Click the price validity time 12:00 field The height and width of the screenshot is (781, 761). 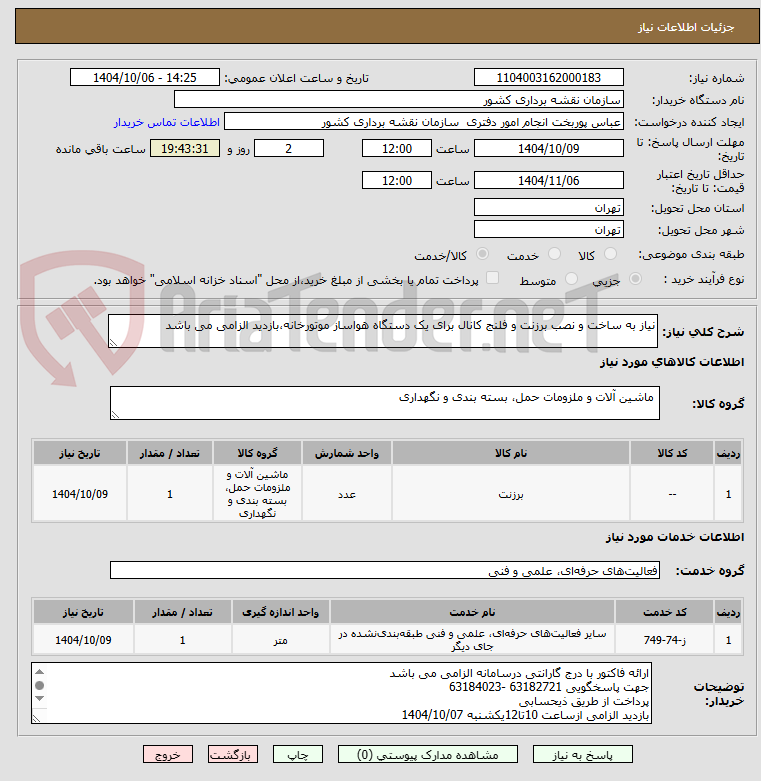(396, 180)
